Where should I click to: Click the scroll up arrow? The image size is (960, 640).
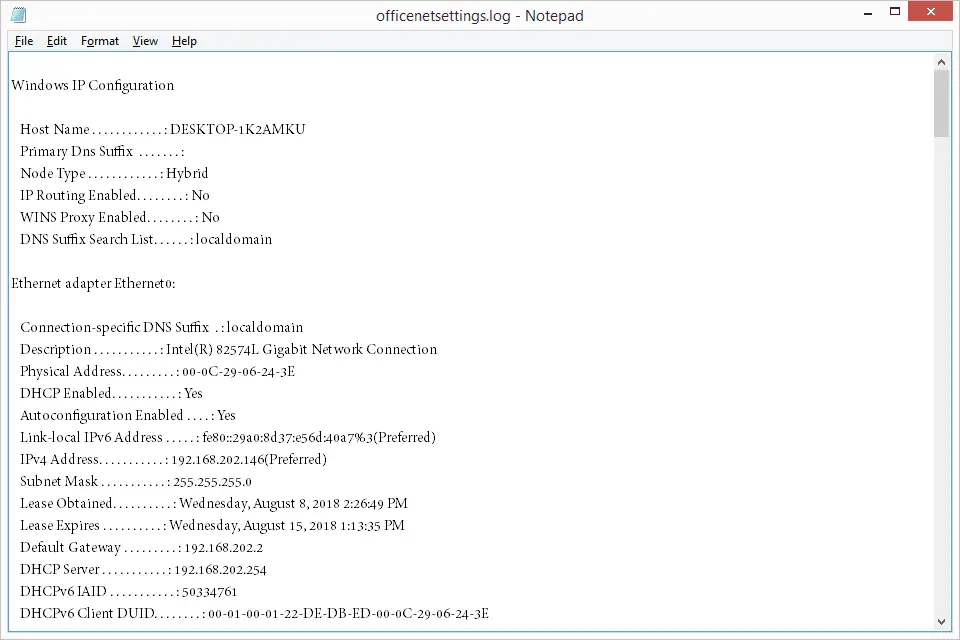tap(941, 62)
